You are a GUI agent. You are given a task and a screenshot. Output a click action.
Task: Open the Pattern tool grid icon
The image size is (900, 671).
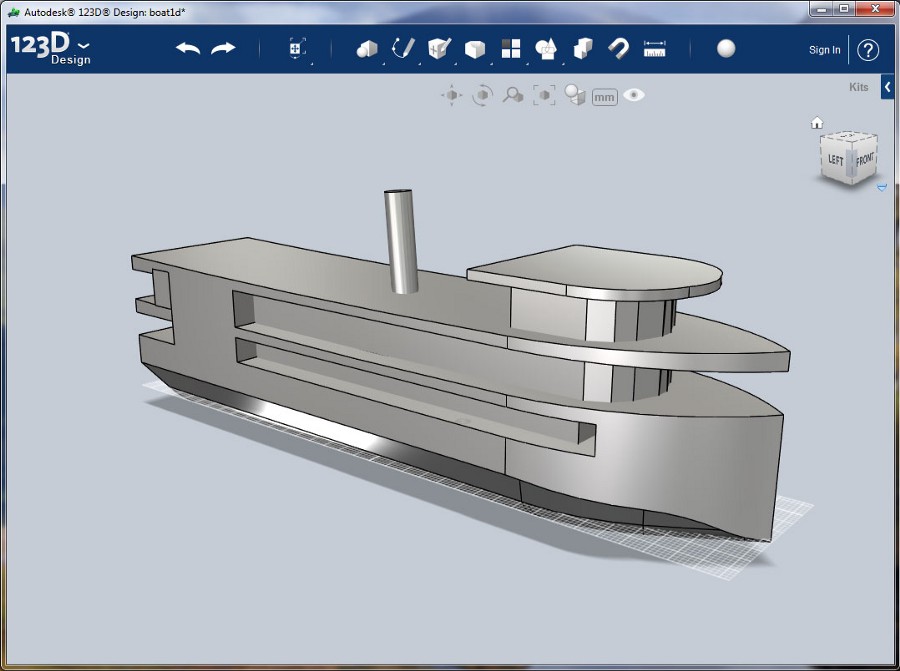pos(511,49)
